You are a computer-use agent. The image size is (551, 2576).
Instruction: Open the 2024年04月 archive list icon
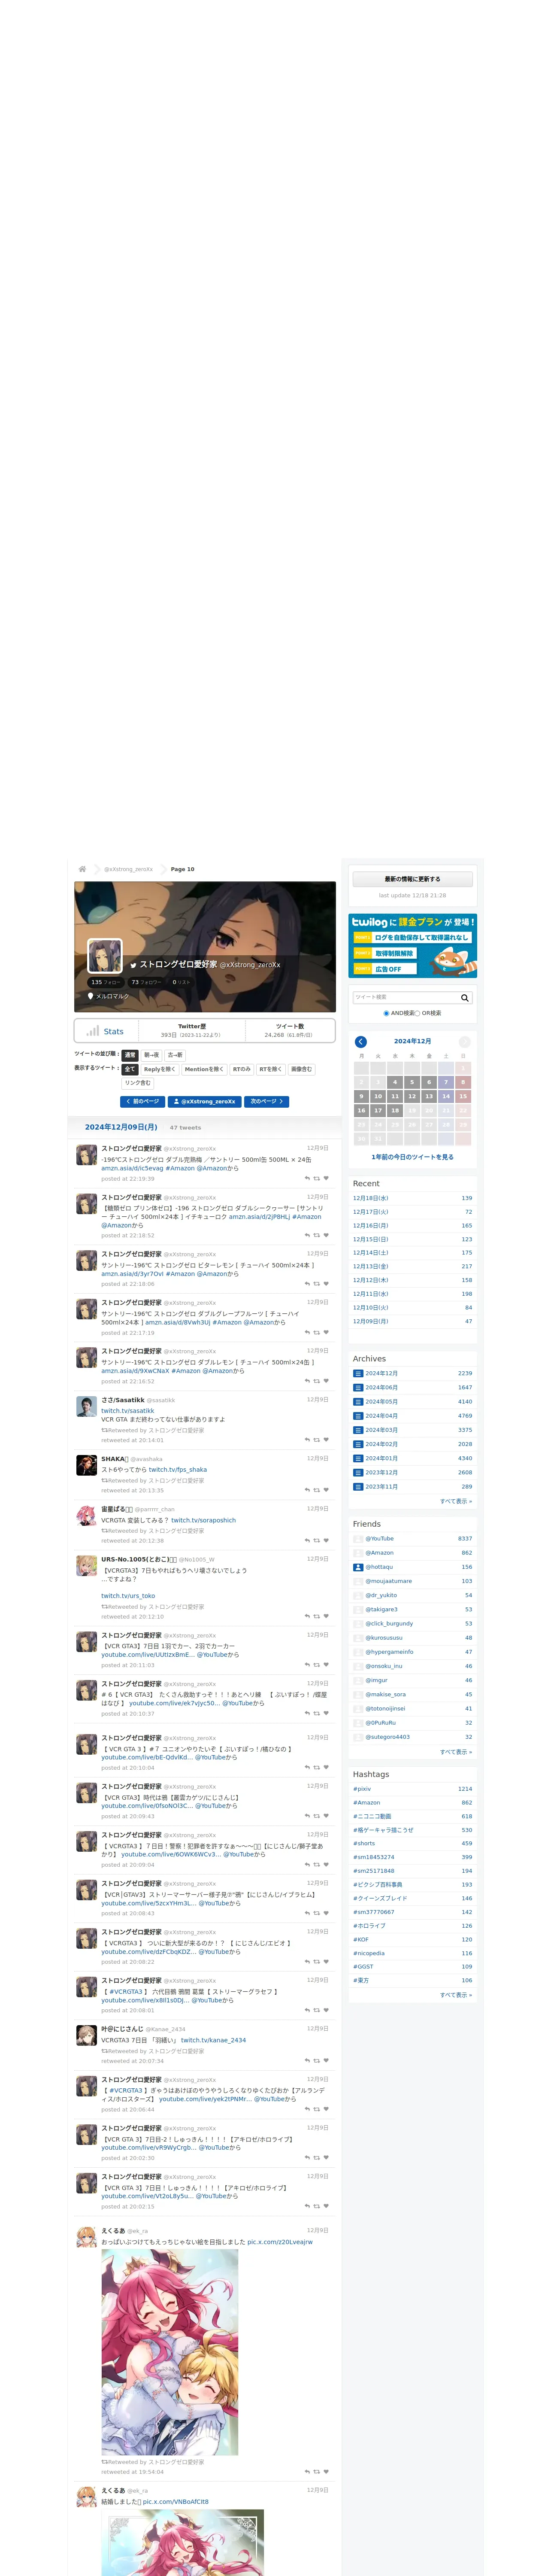coord(358,1415)
